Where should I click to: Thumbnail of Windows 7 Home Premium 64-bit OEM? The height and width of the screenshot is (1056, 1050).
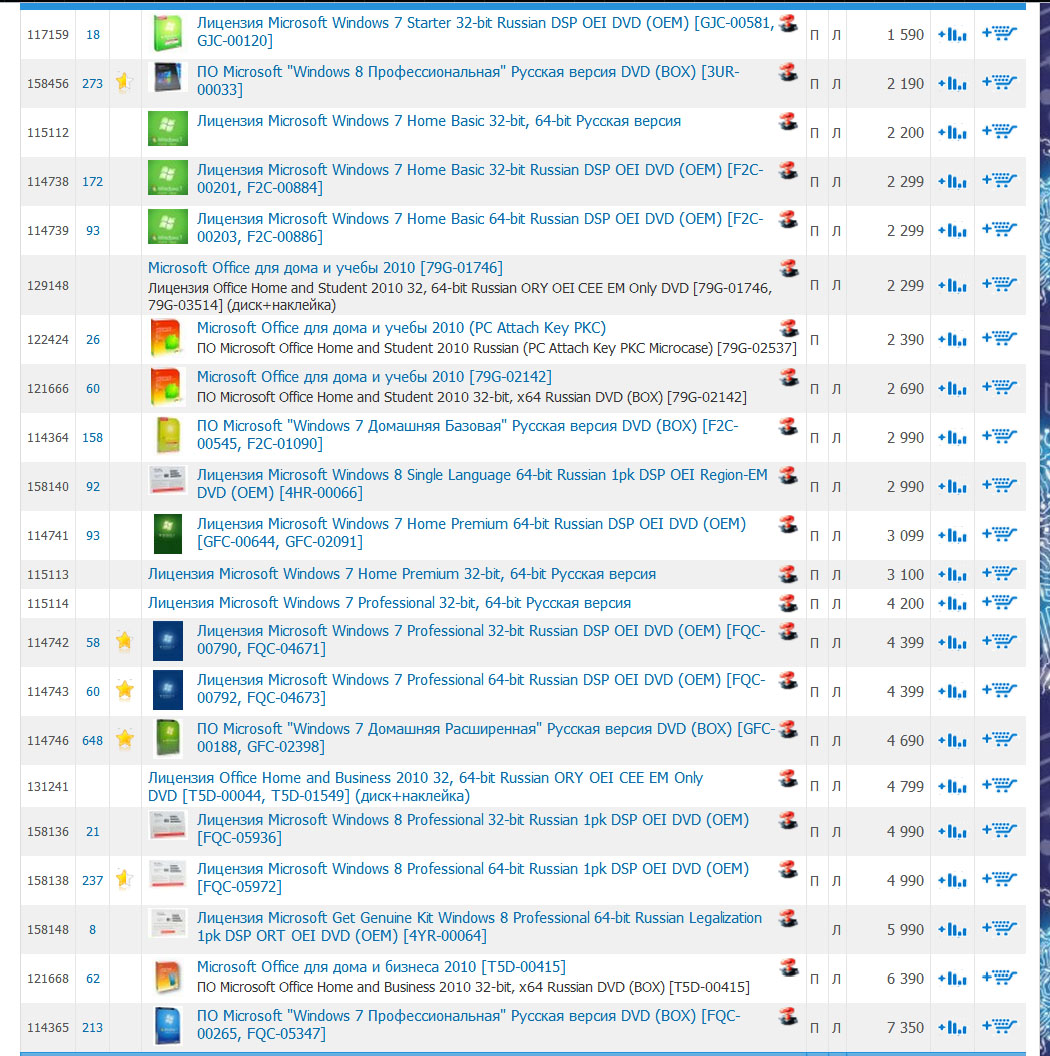[x=168, y=534]
